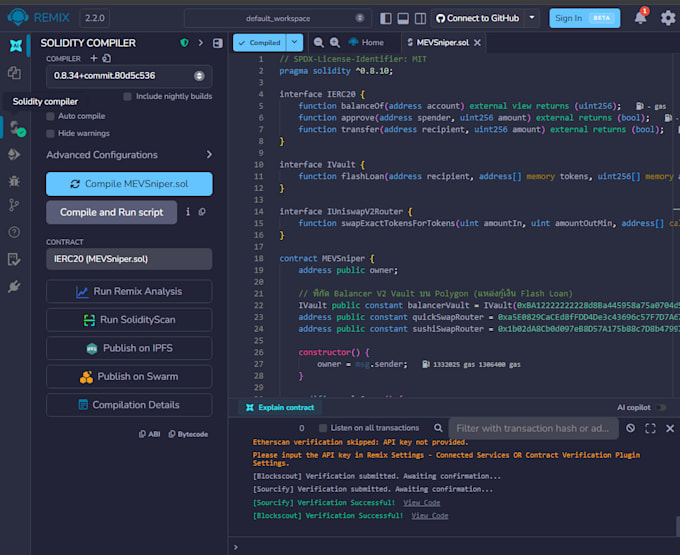Click the Compiled status button

(x=260, y=42)
